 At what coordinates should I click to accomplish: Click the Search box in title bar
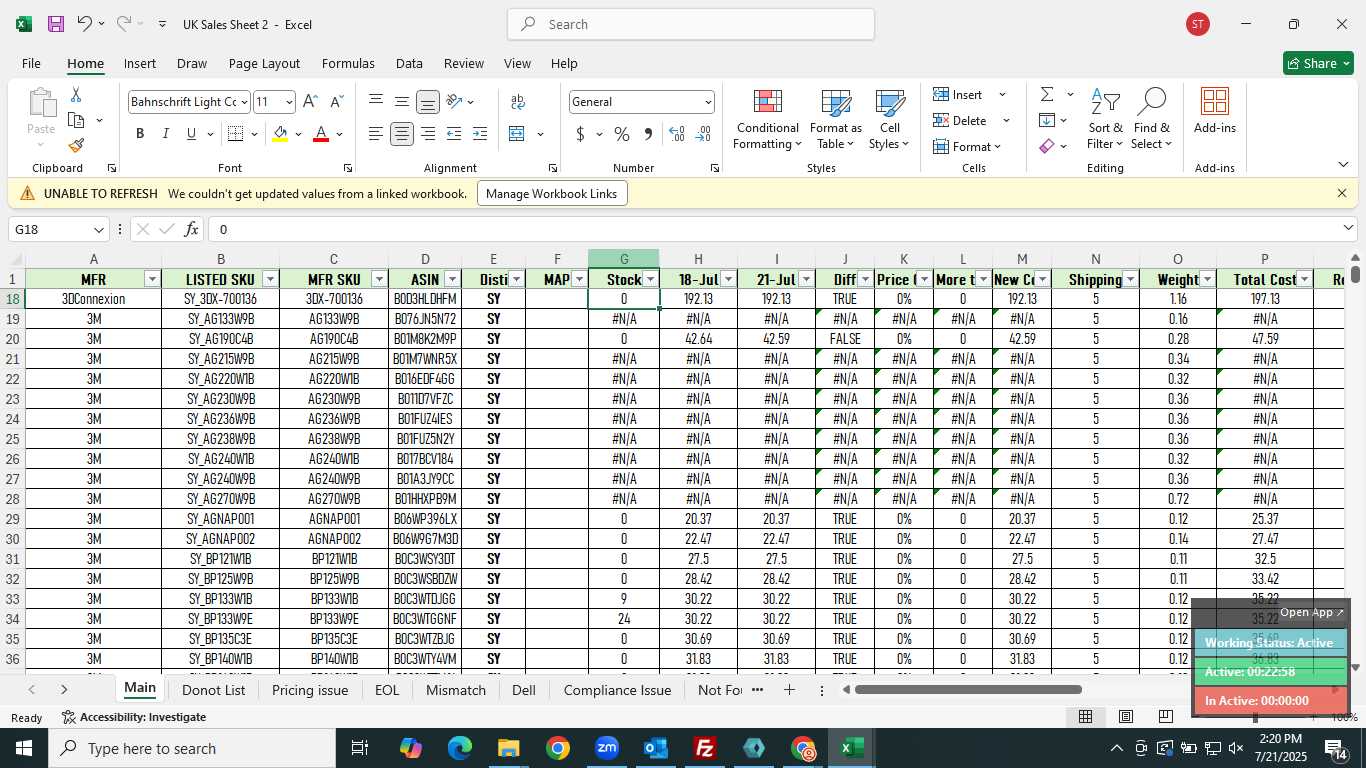tap(691, 24)
